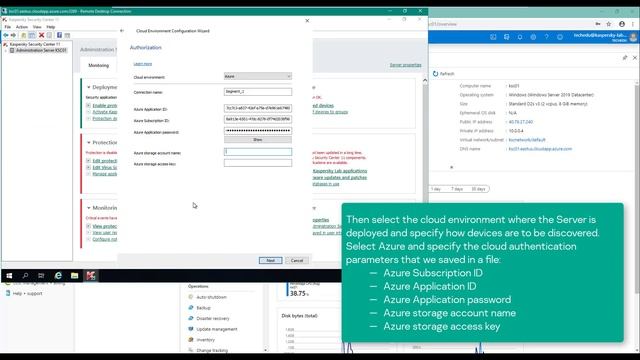This screenshot has width=640, height=360.
Task: Open the View menu
Action: [x=37, y=27]
